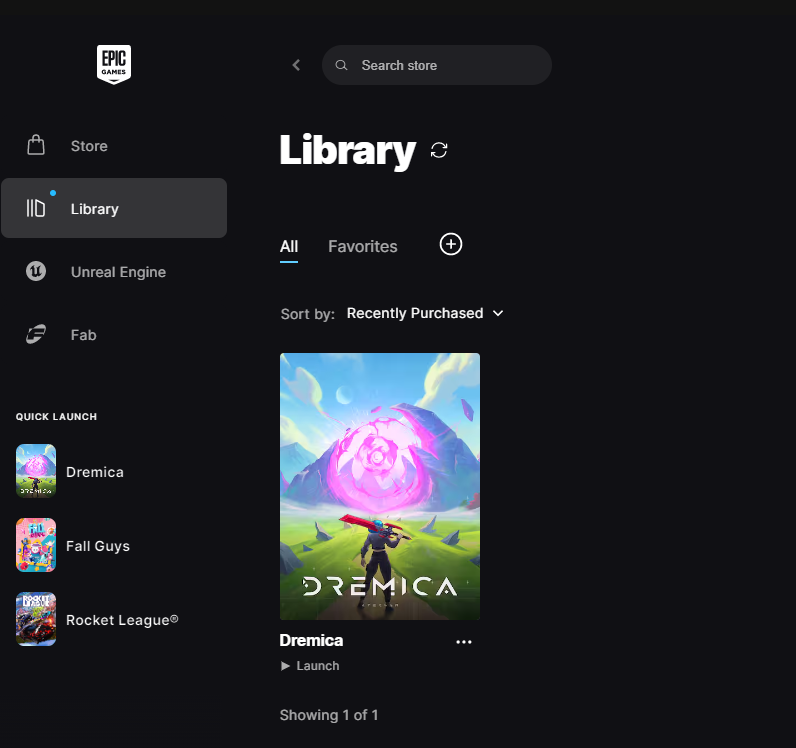796x748 pixels.
Task: Switch to the Favorites tab
Action: point(362,246)
